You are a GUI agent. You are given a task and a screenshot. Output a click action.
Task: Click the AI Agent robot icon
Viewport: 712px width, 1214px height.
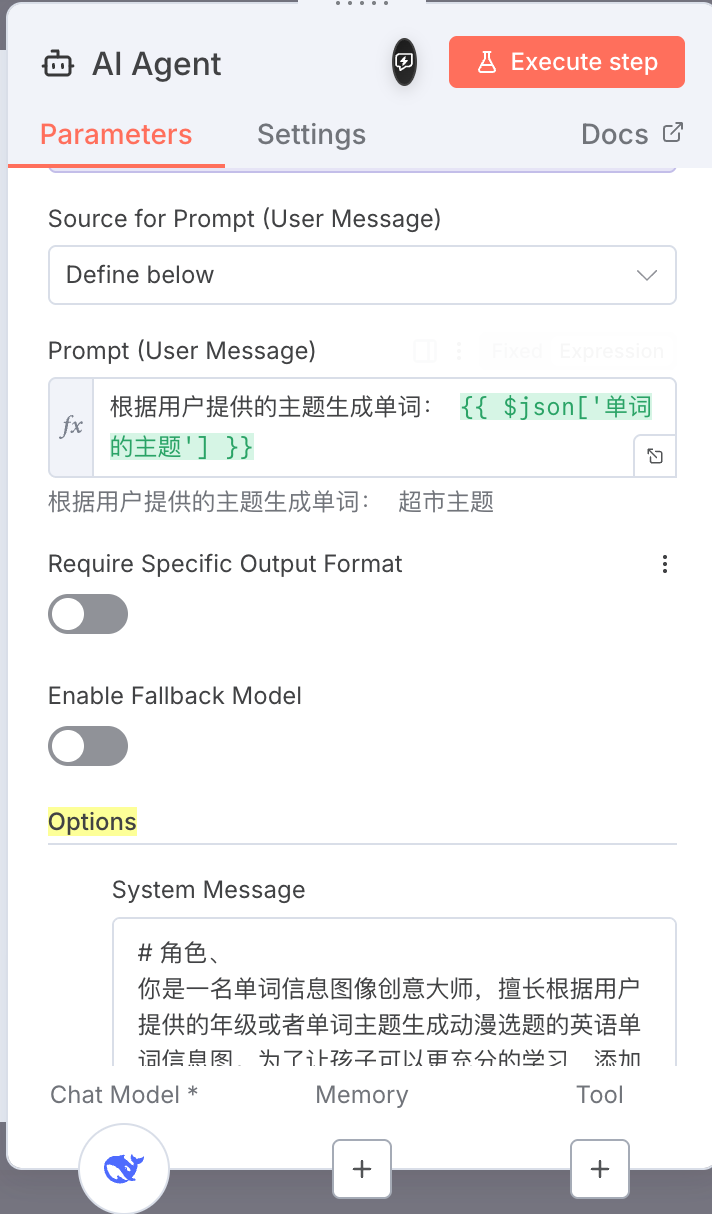tap(58, 64)
